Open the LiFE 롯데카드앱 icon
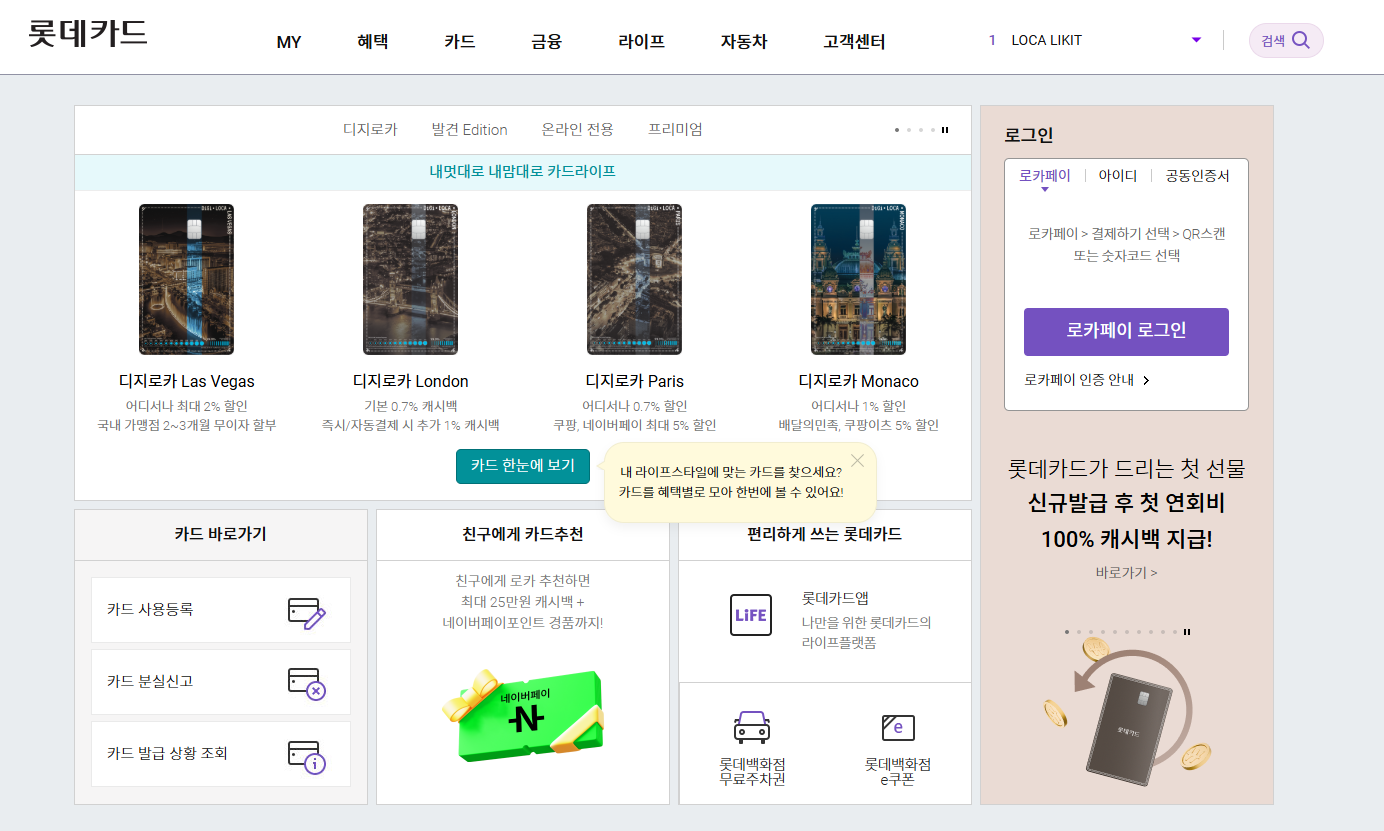 (x=751, y=615)
